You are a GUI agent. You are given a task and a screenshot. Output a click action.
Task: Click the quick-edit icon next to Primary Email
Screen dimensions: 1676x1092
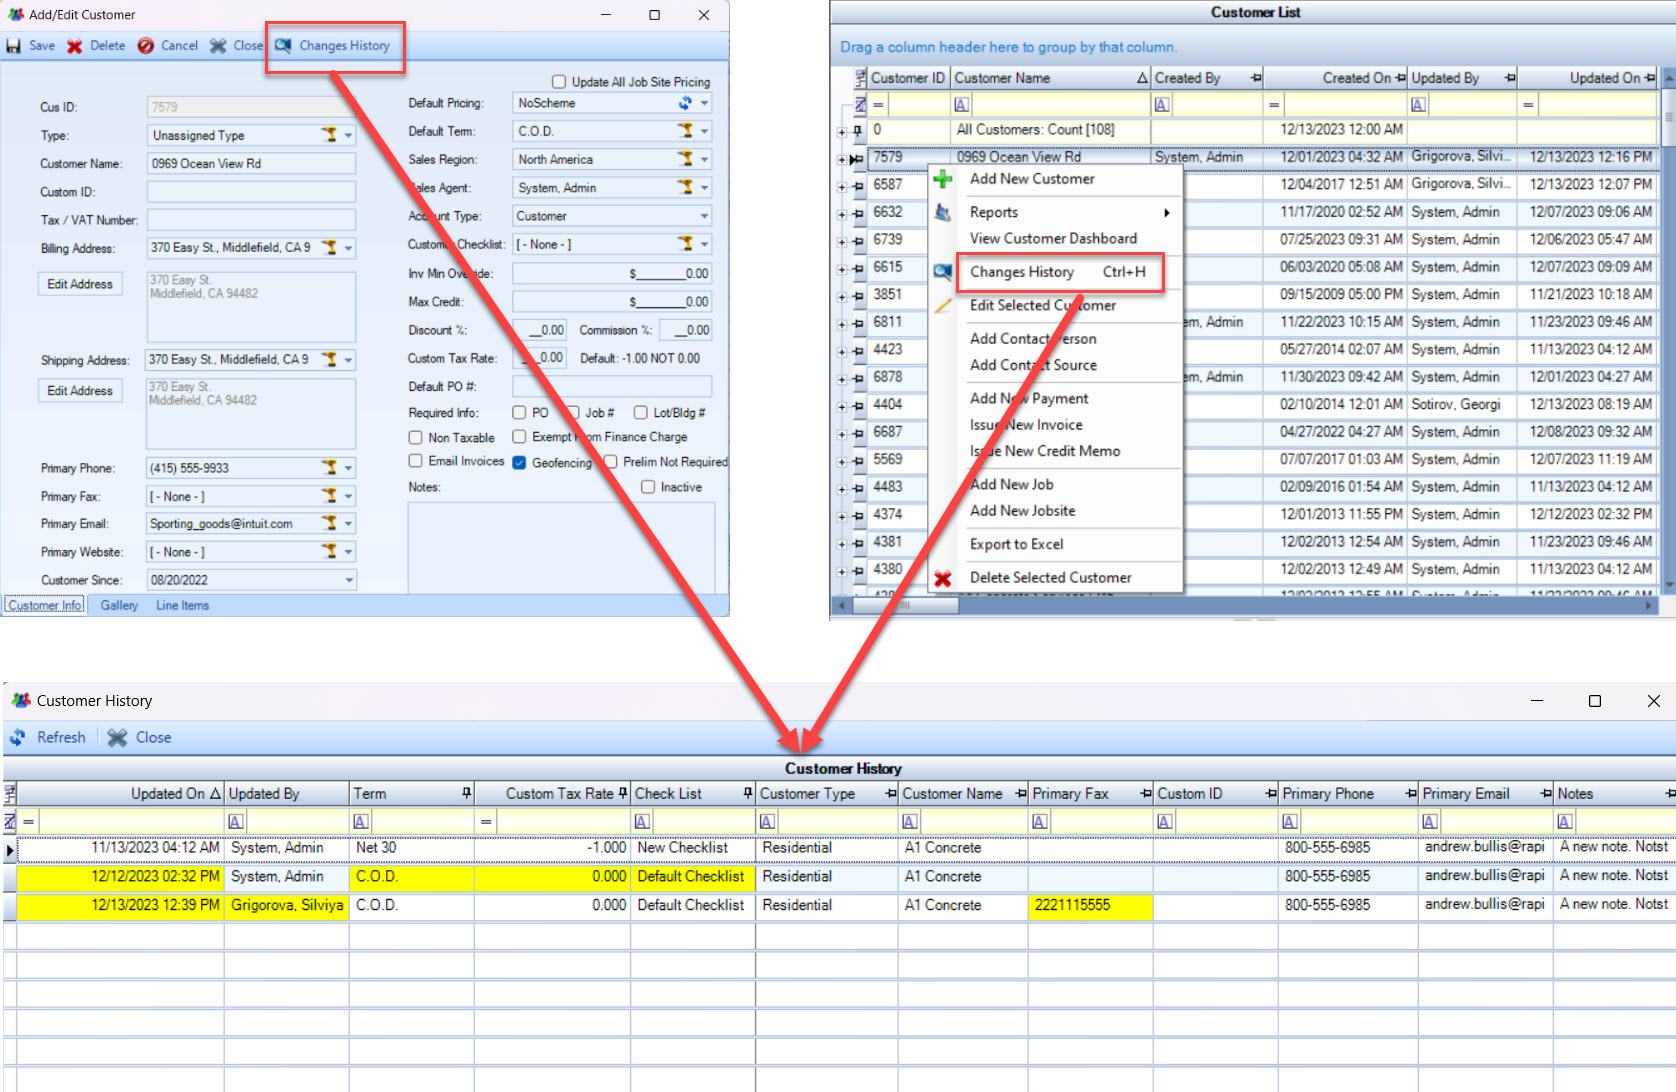(x=329, y=523)
